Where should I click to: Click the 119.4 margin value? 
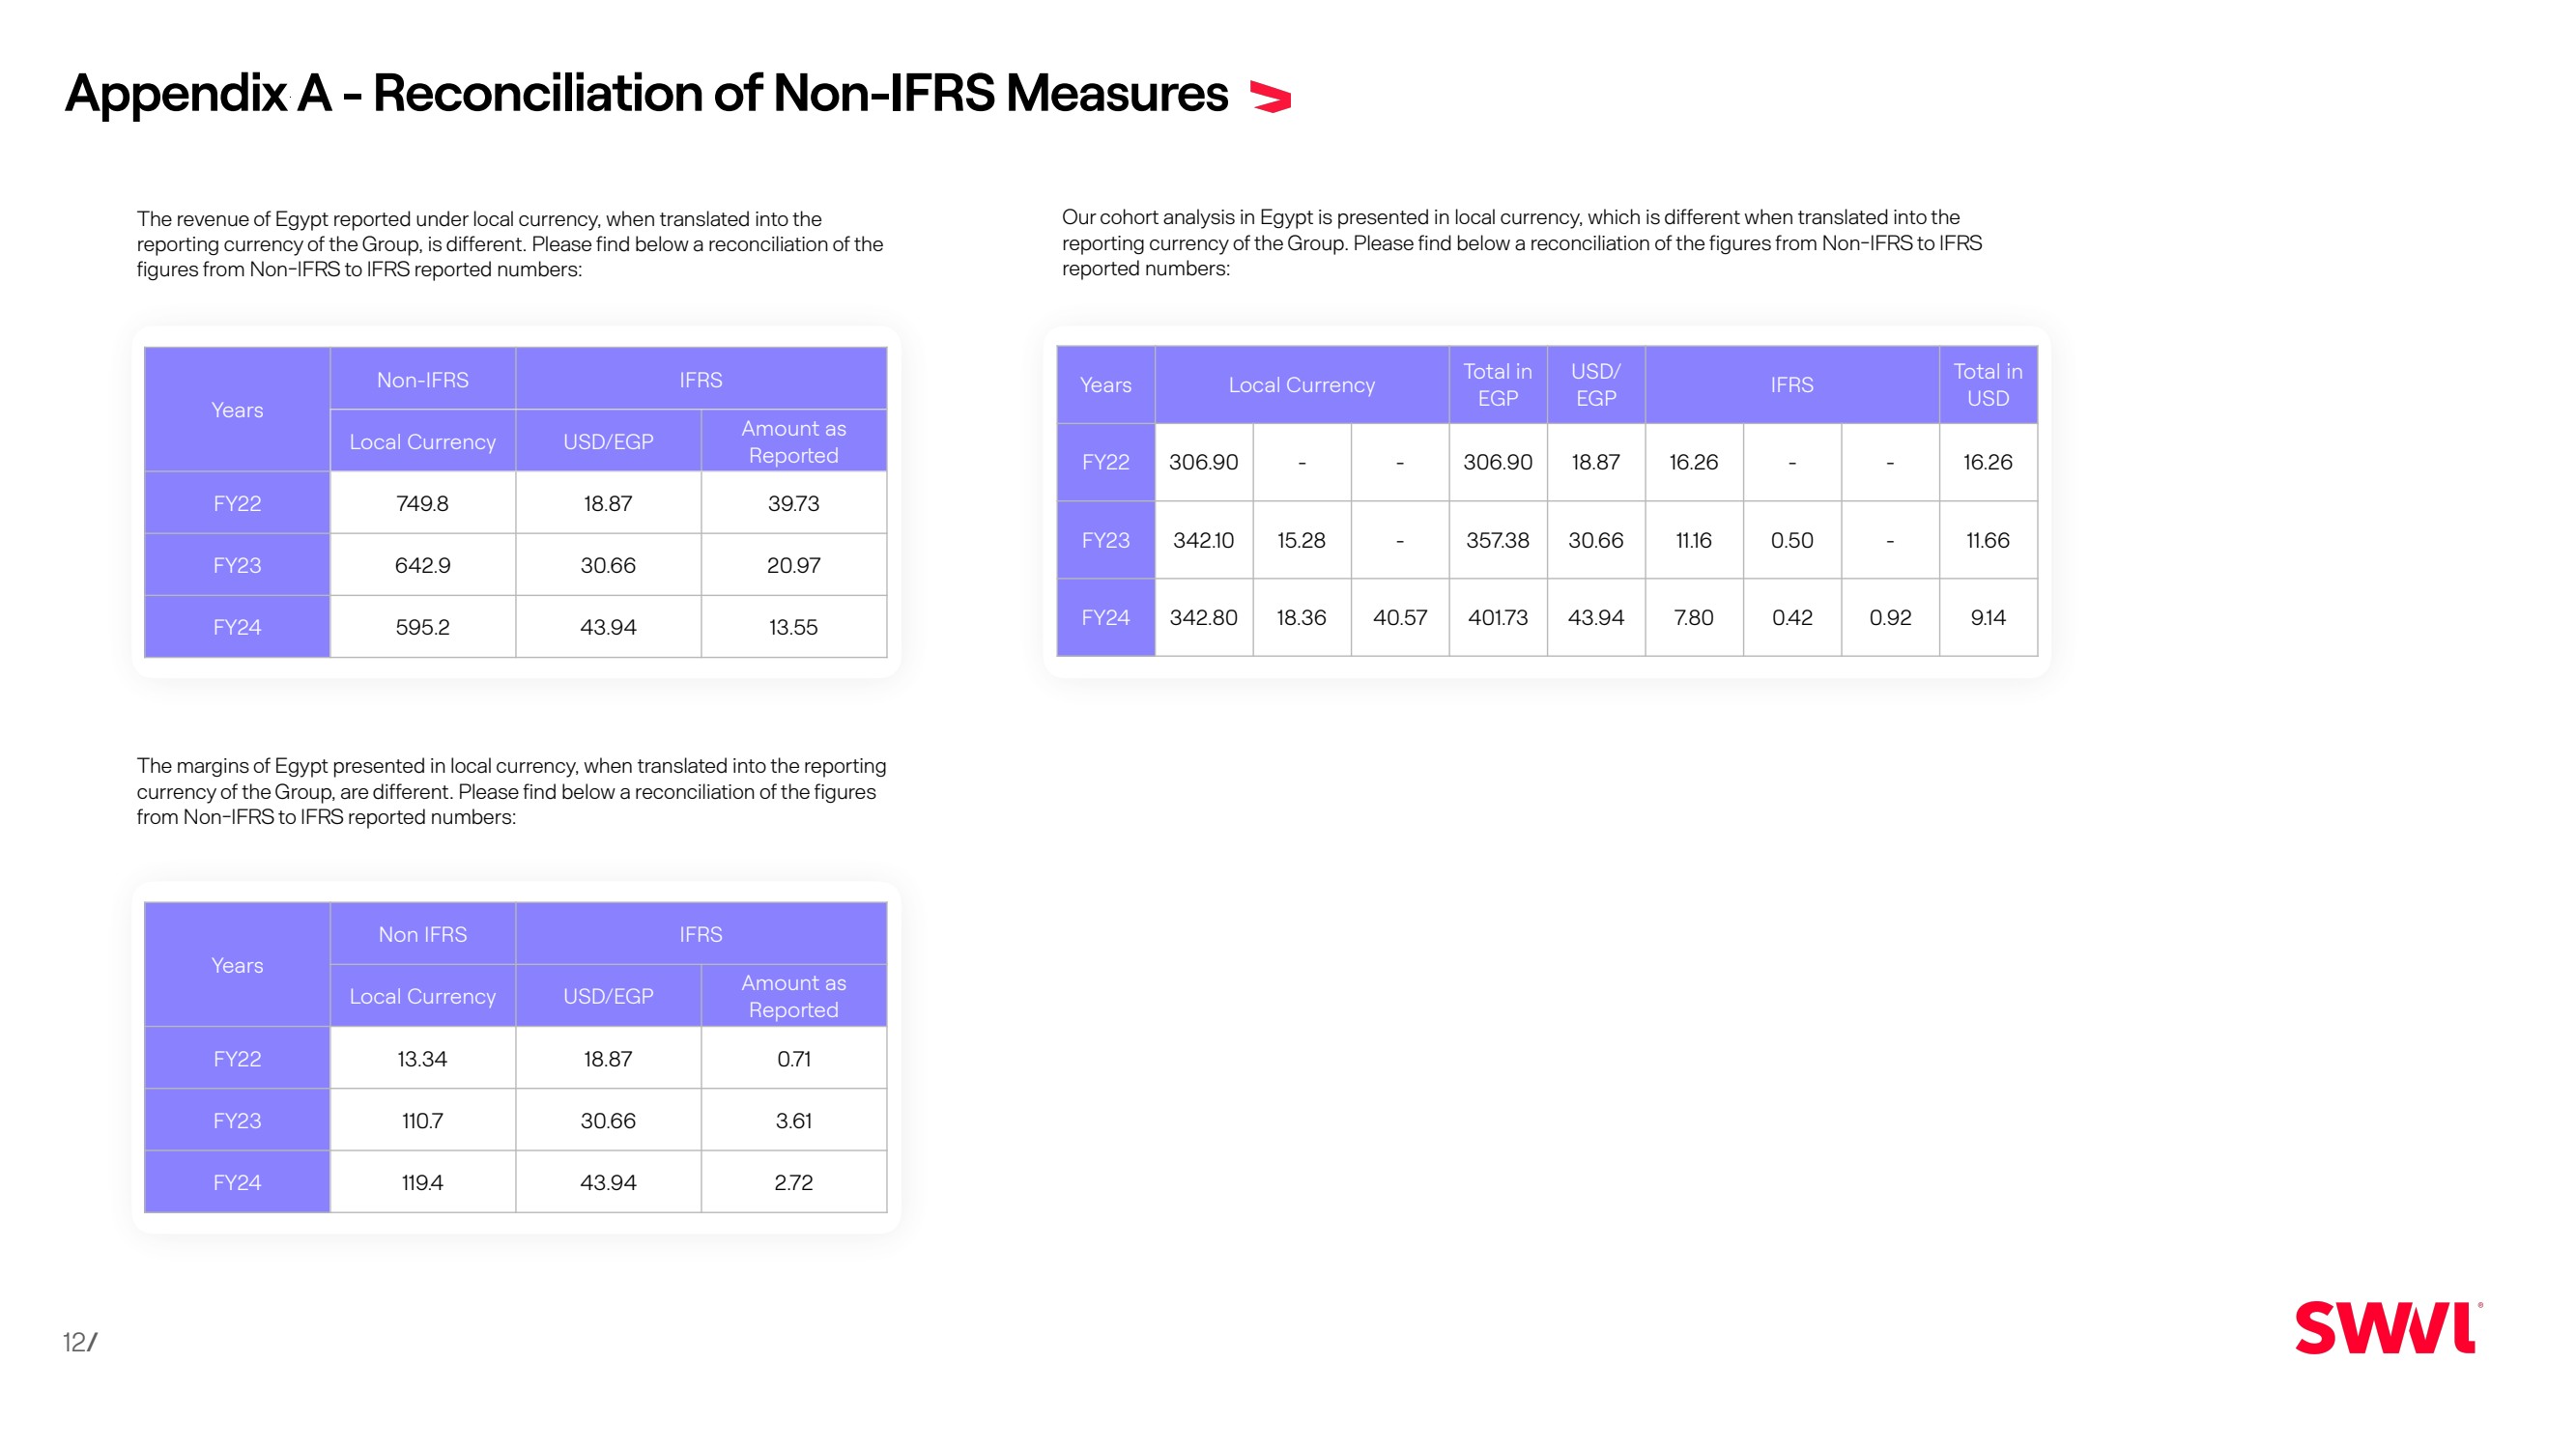(x=422, y=1182)
